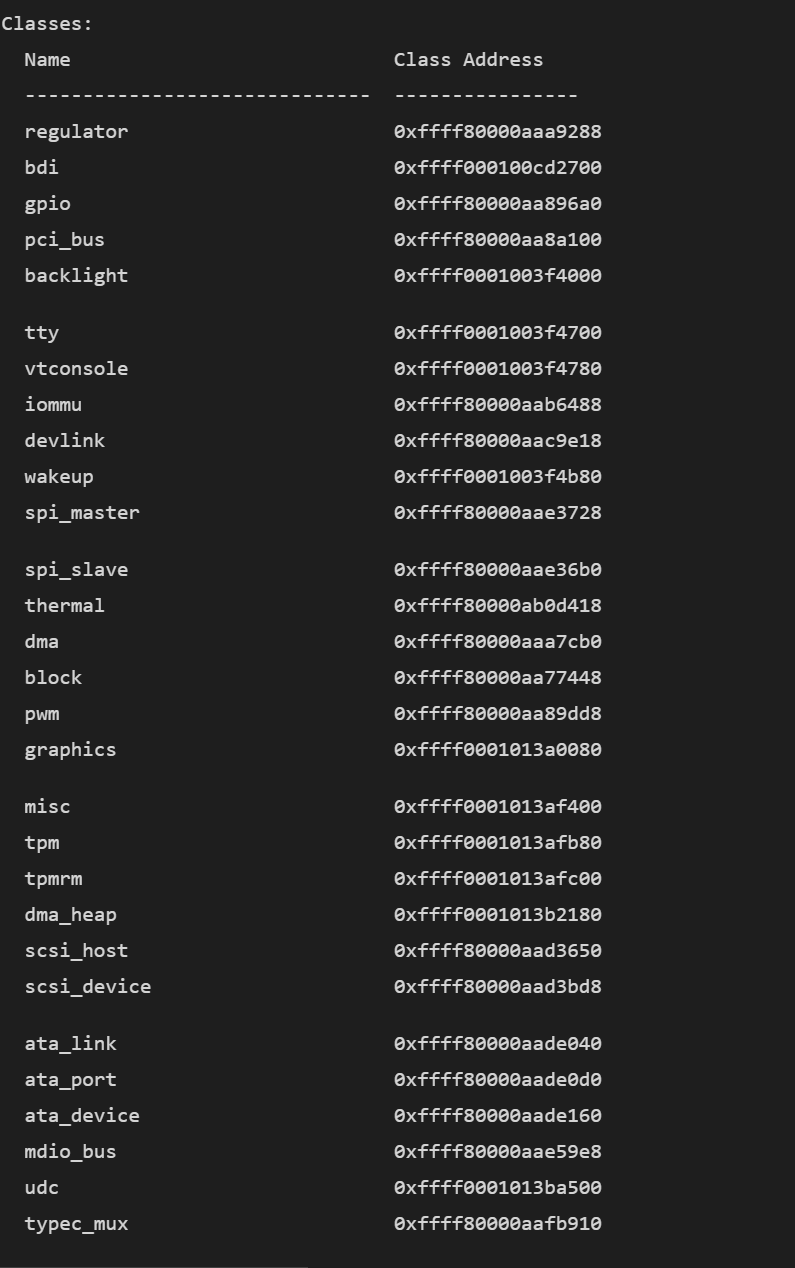Viewport: 795px width, 1268px height.
Task: Click the 'spi_master' class name
Action: [82, 513]
